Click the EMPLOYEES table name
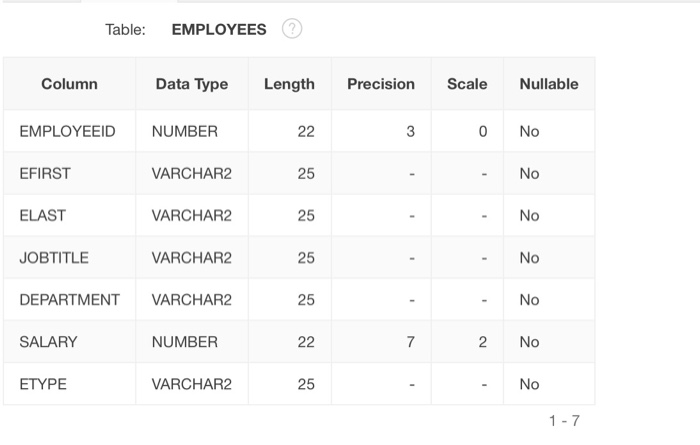 point(219,29)
